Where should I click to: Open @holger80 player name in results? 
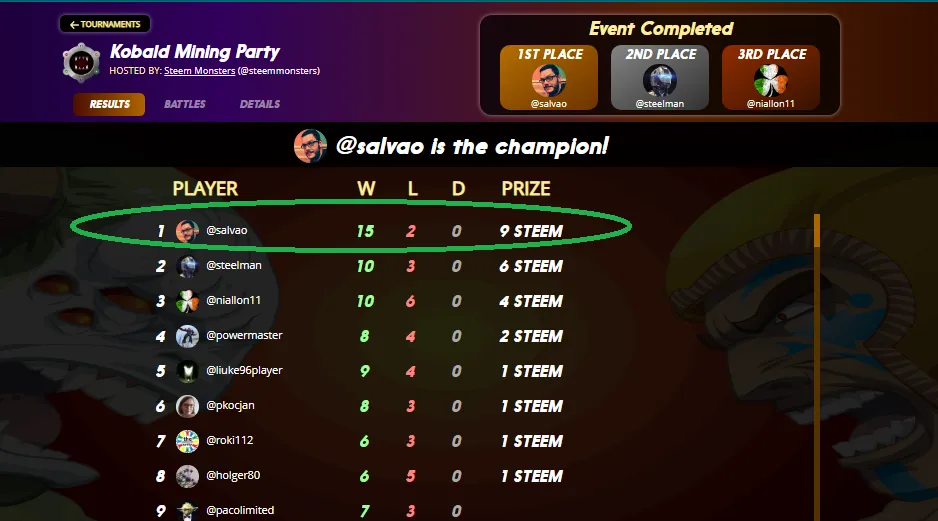(x=233, y=476)
